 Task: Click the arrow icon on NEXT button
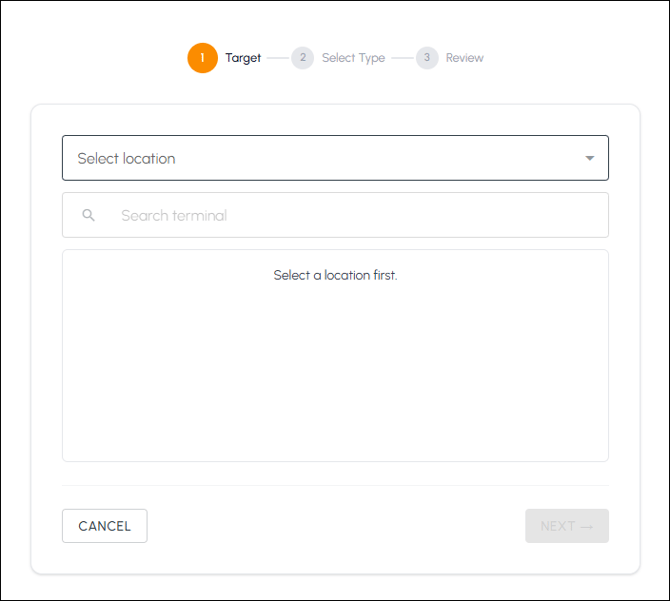pos(587,527)
